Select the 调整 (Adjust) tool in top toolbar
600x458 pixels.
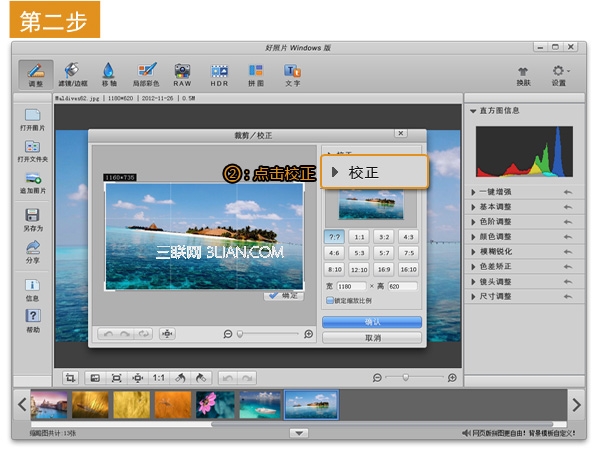(36, 74)
